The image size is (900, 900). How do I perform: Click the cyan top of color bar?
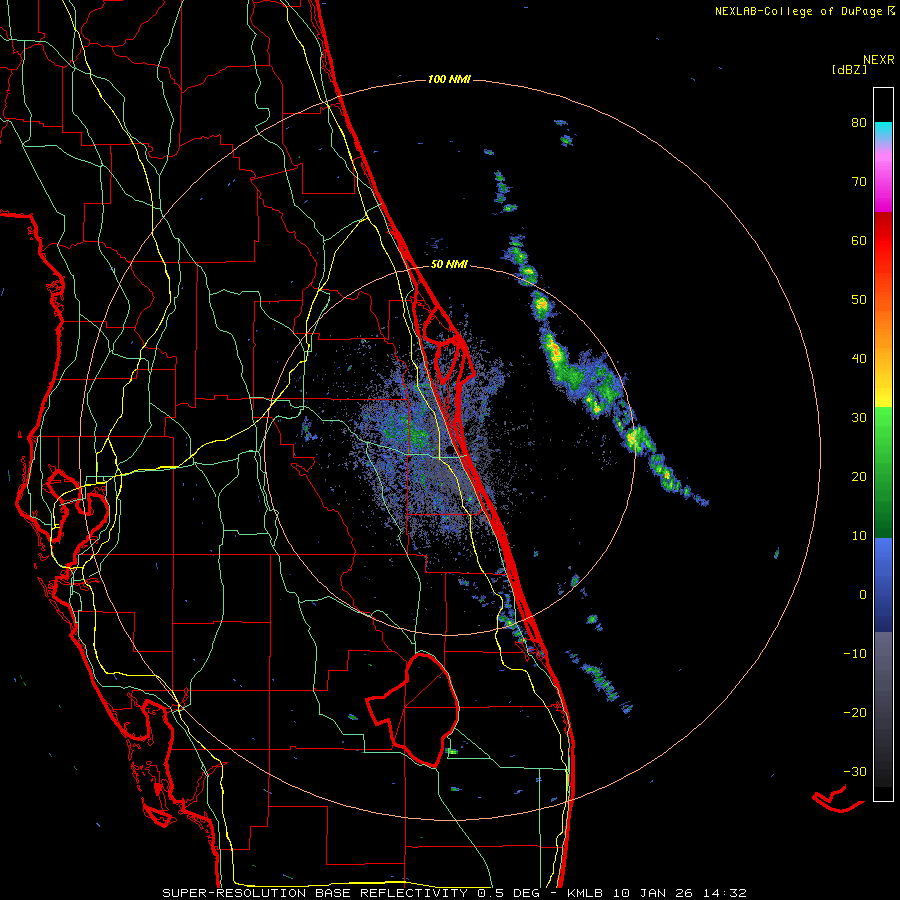(x=883, y=131)
